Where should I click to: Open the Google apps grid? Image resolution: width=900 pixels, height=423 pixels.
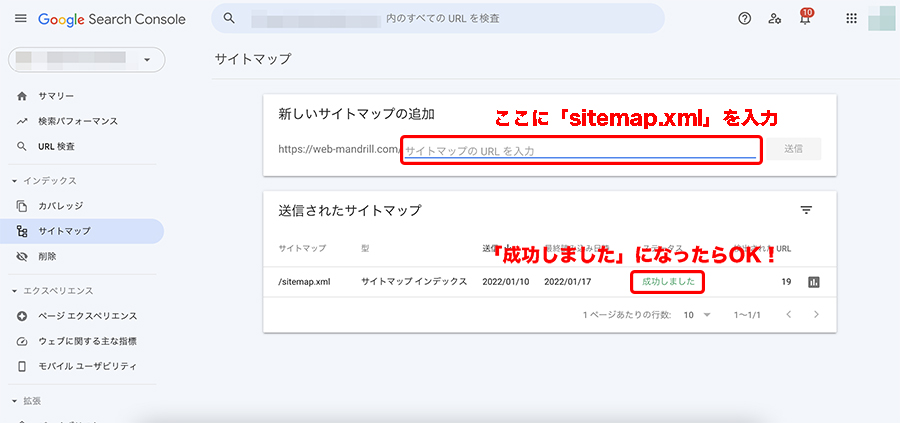click(852, 19)
